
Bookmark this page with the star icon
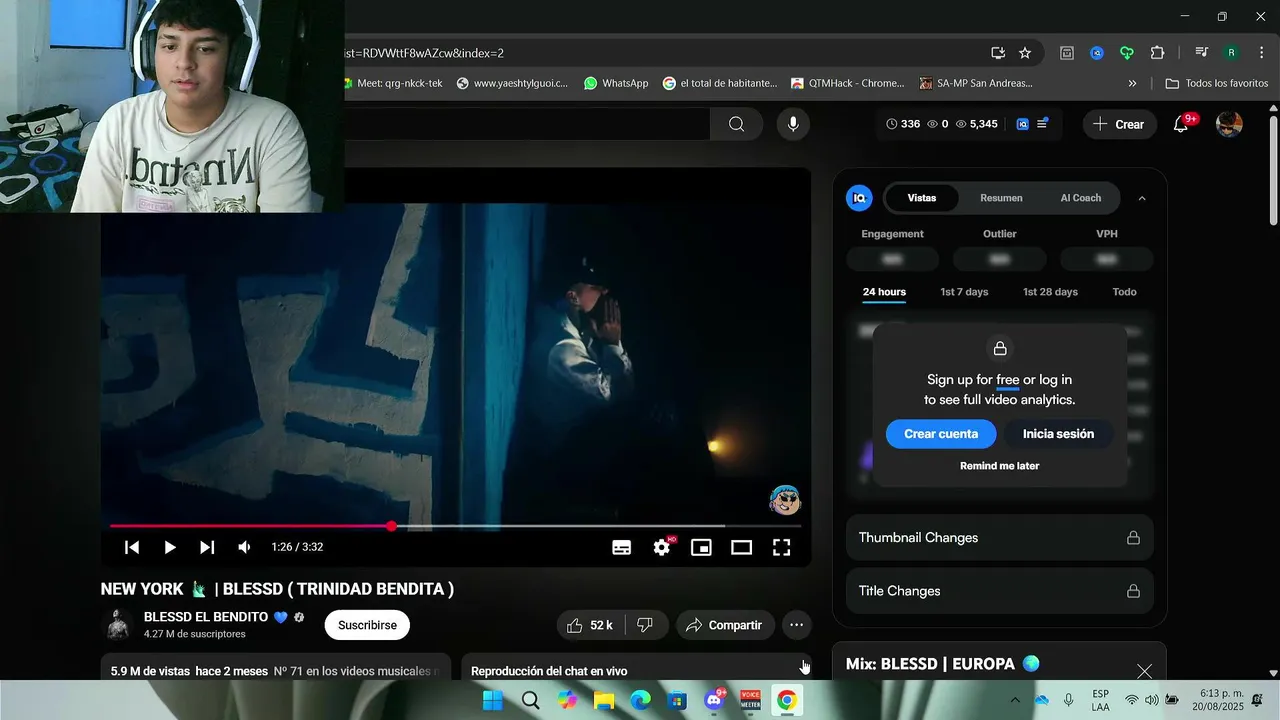click(1025, 53)
